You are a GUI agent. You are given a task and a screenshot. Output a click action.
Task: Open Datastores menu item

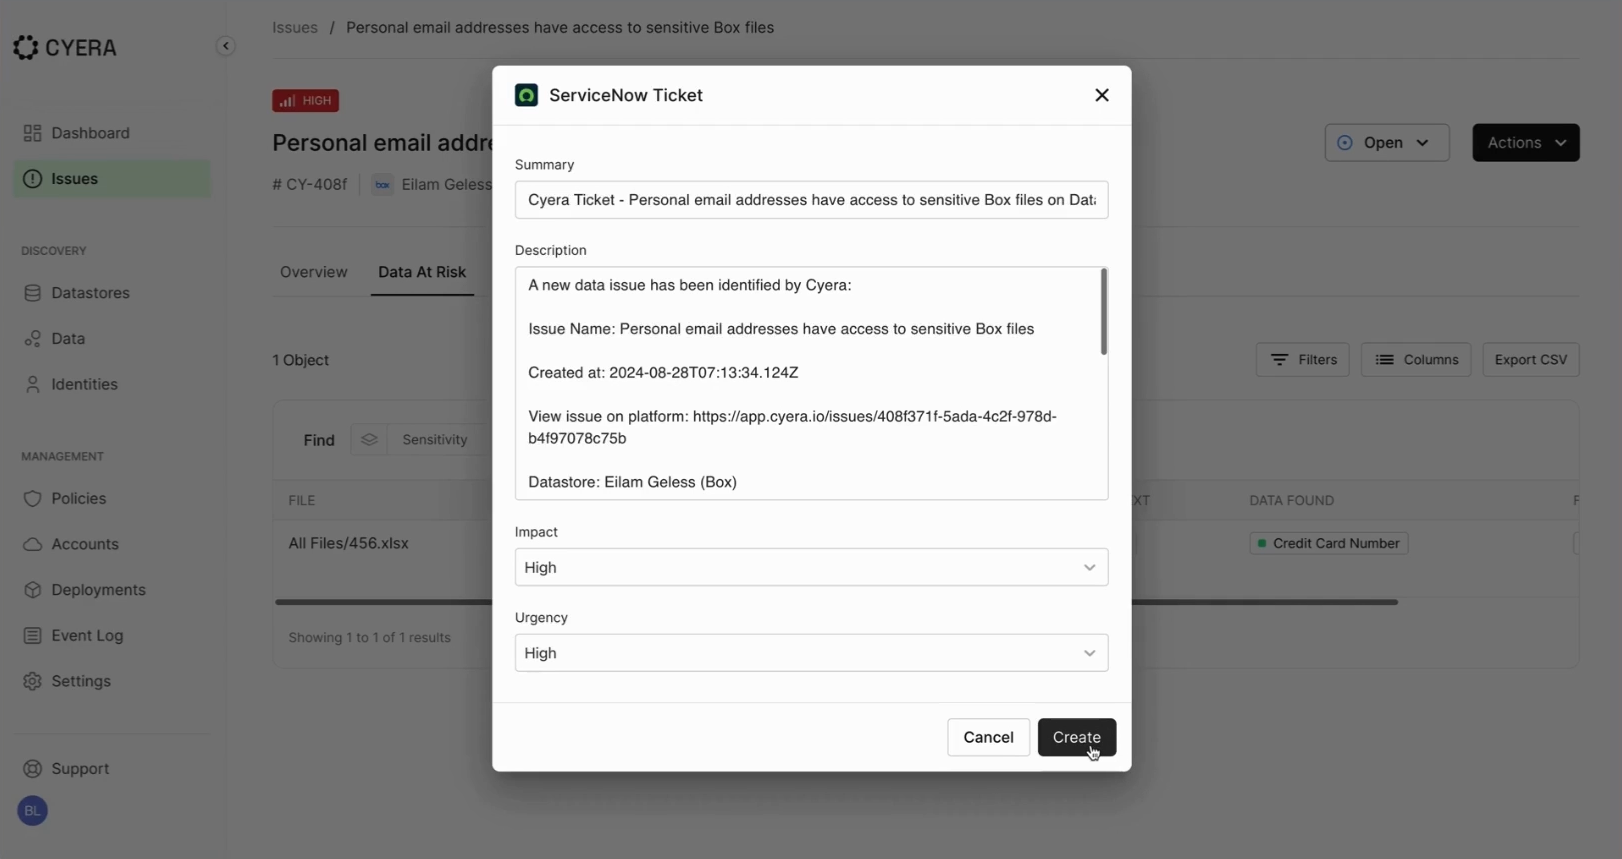[x=112, y=293]
